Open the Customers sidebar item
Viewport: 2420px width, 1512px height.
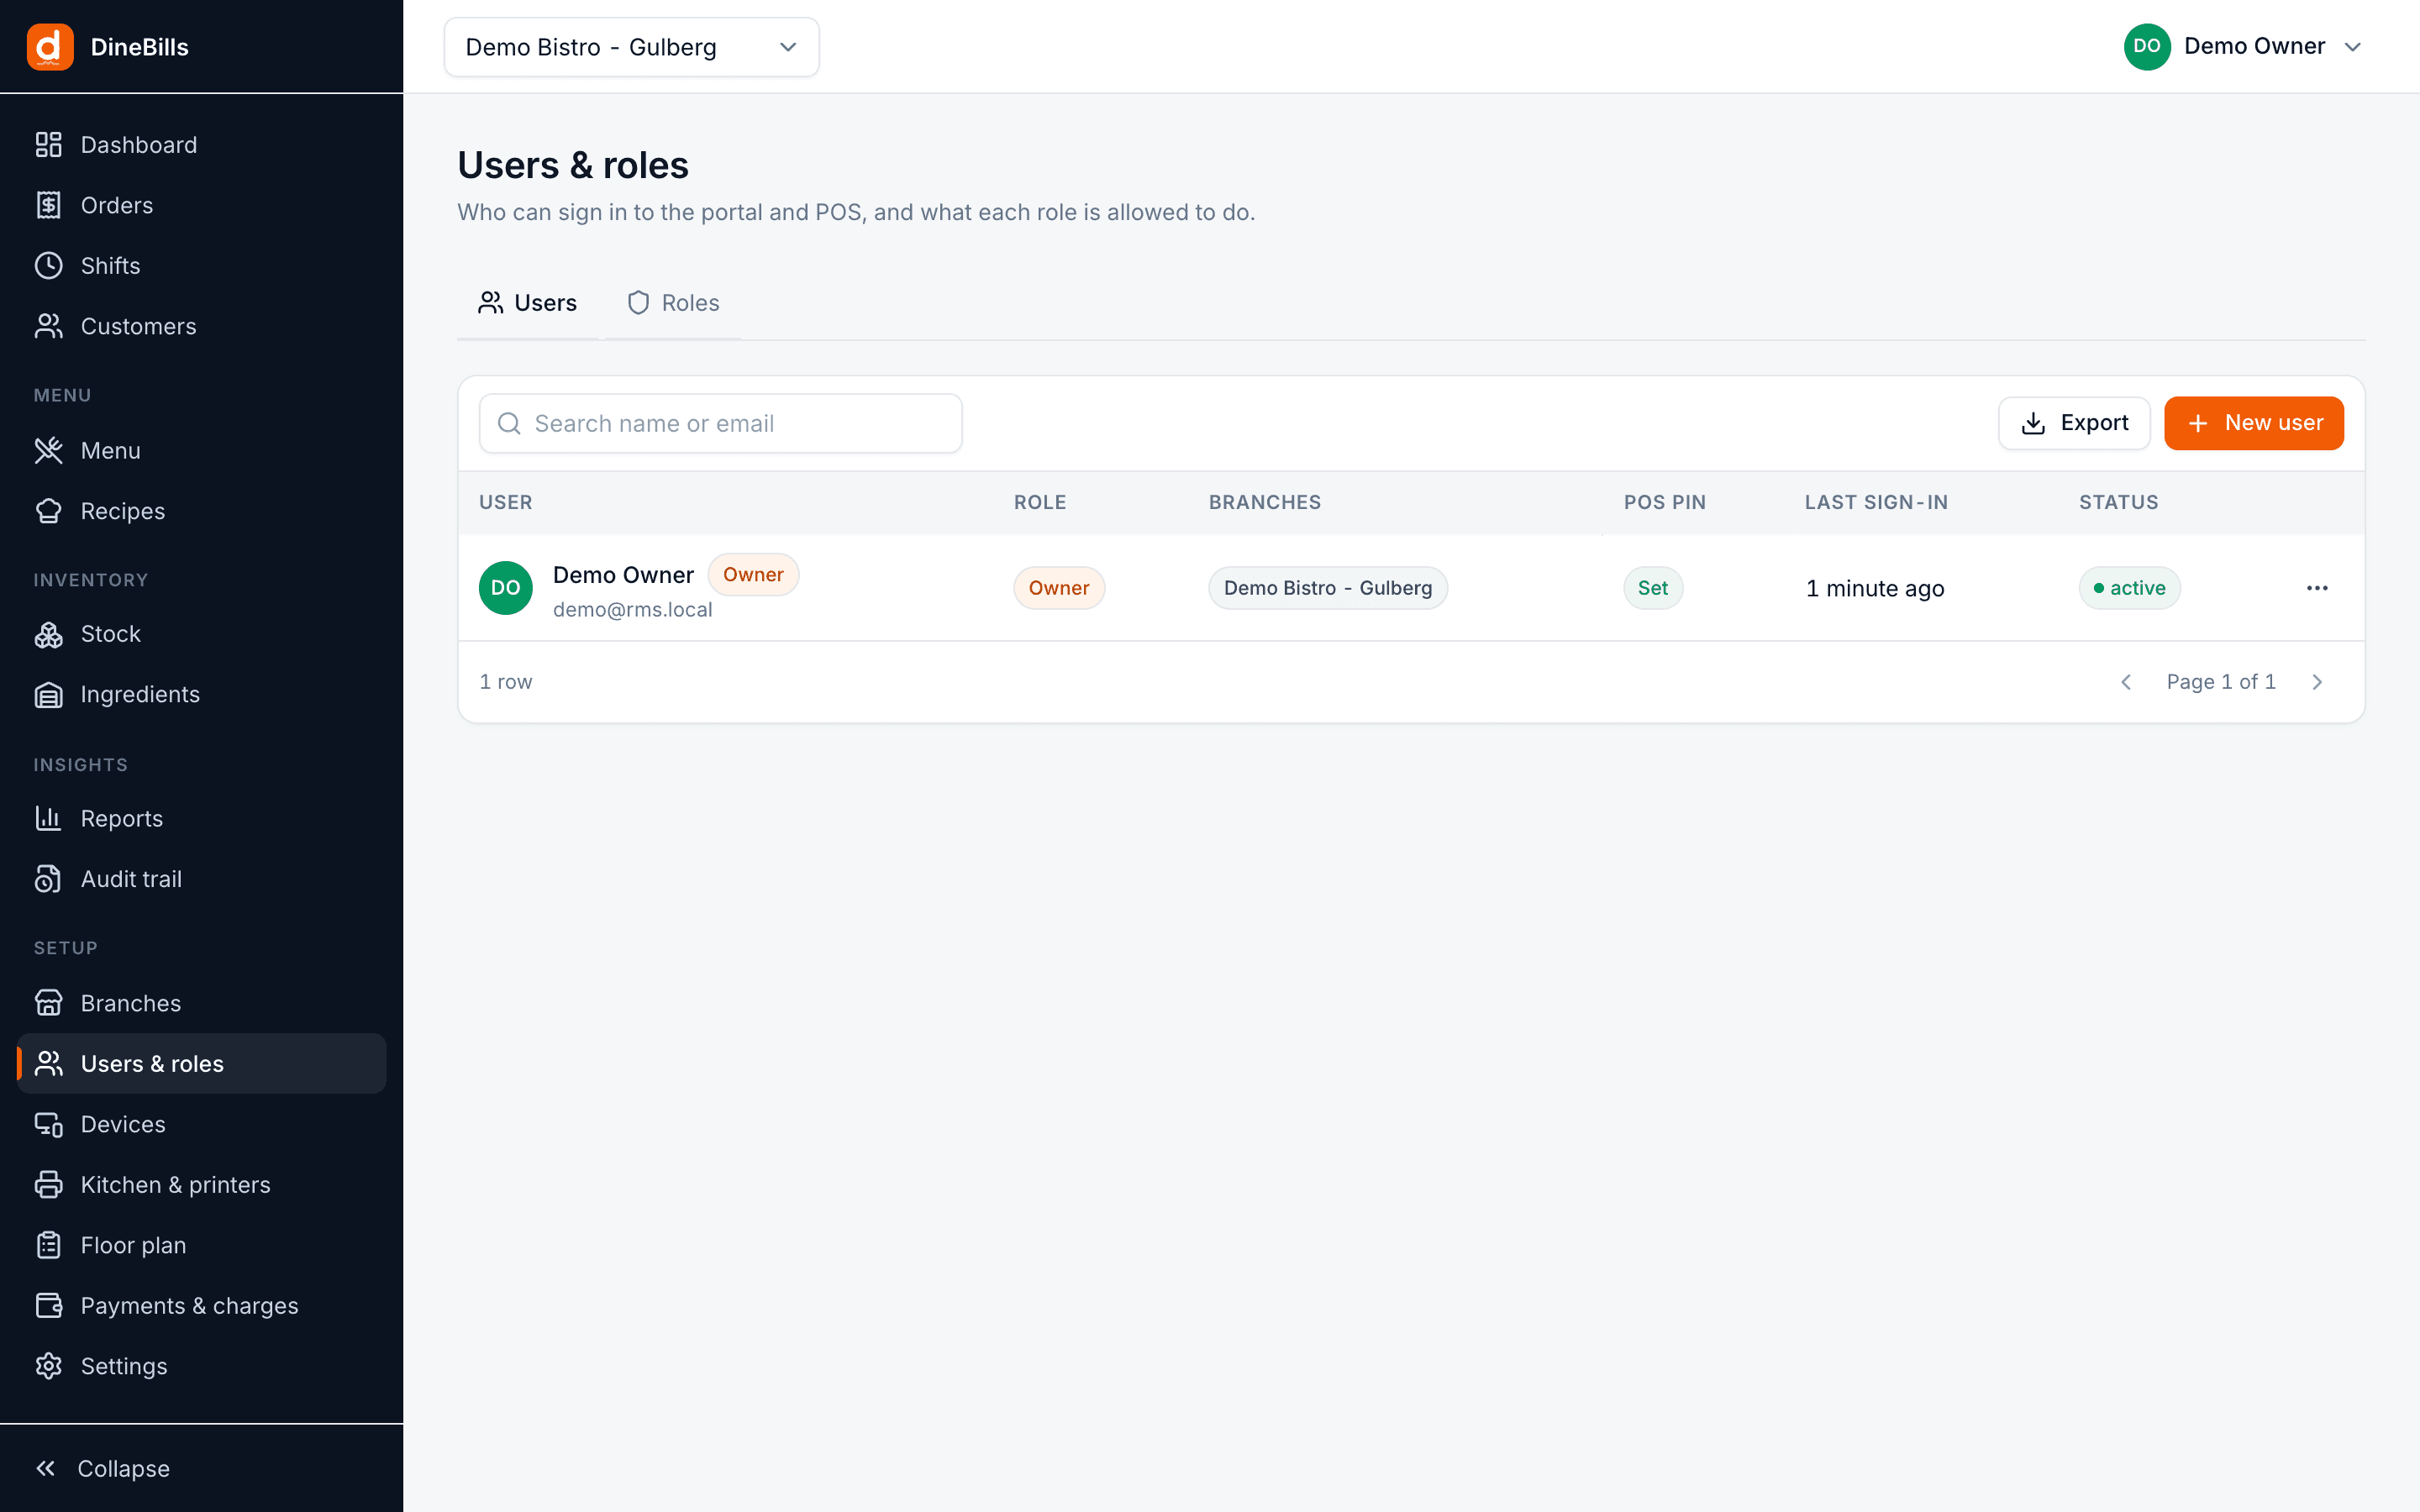point(201,326)
